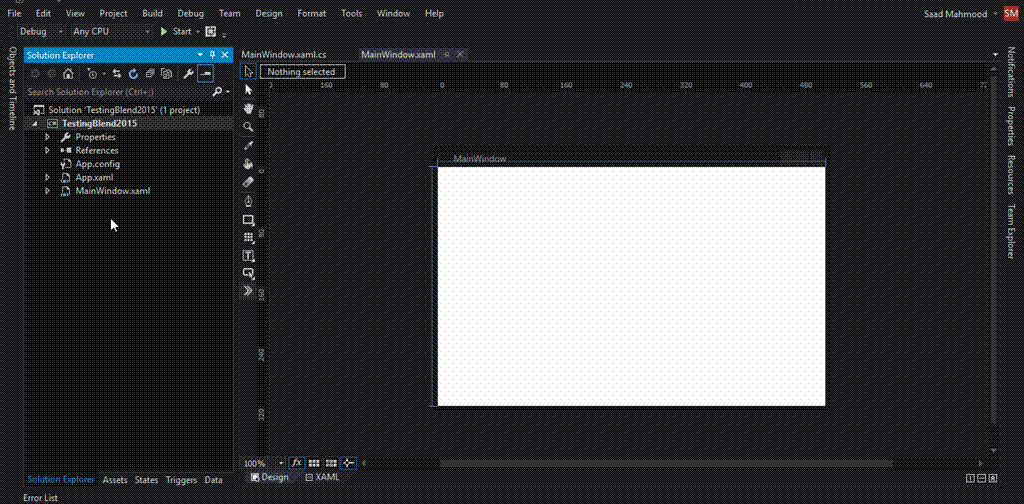Click the Solution Explorer search magnifier icon
Screen dimensions: 1024x504
click(217, 92)
